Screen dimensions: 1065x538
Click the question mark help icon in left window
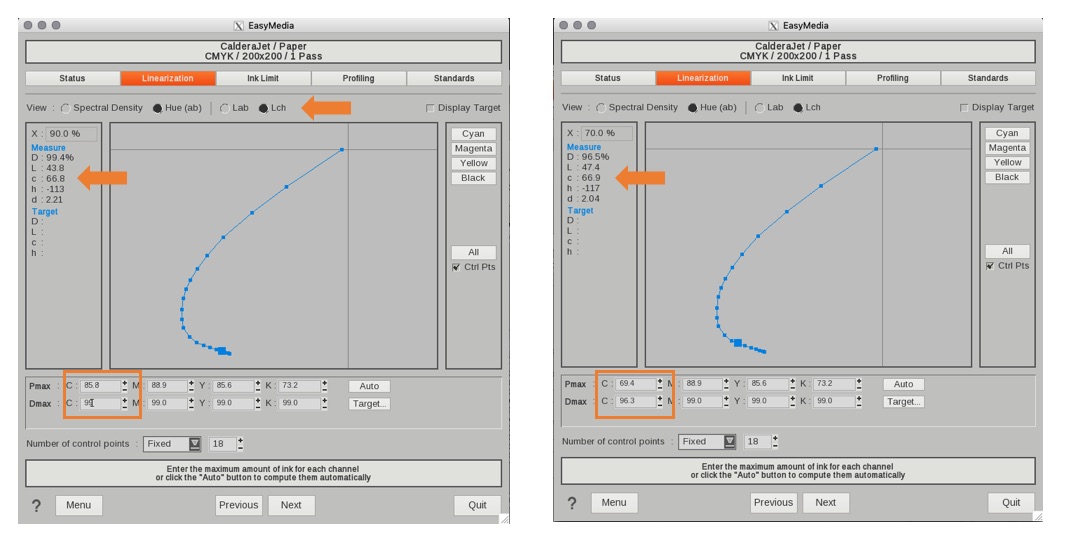click(x=37, y=505)
